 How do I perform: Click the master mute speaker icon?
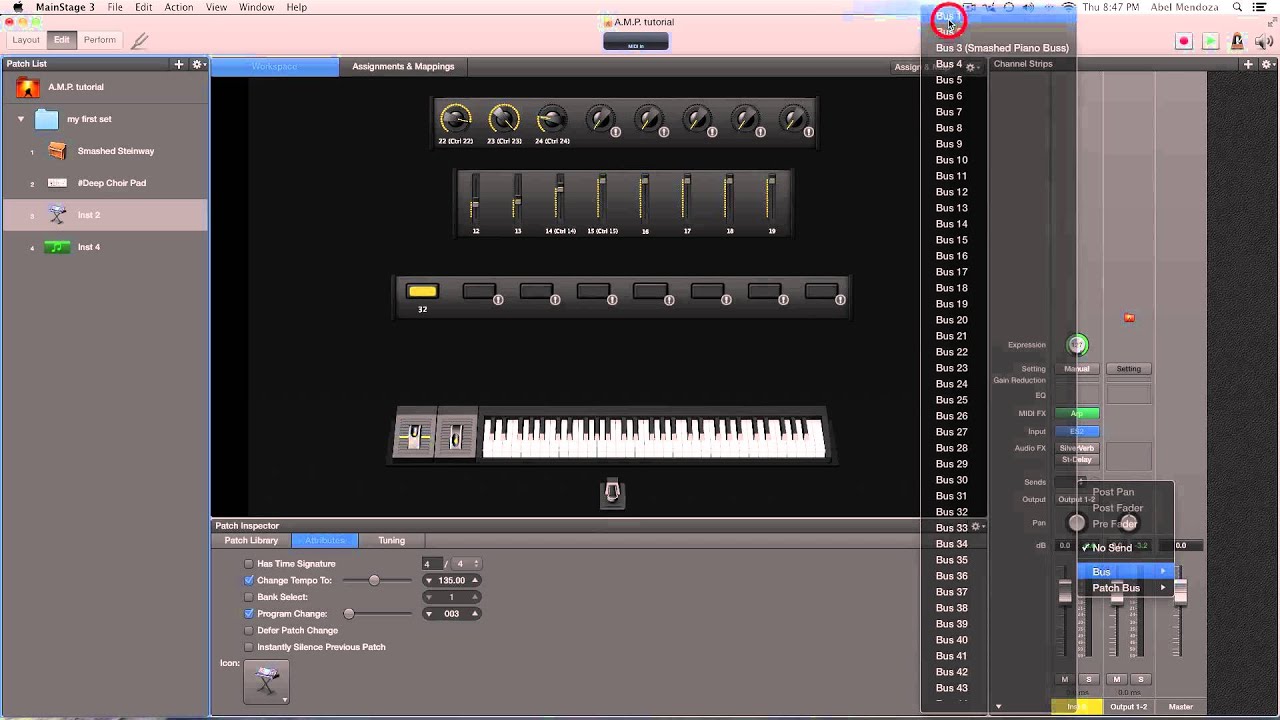coord(1264,41)
